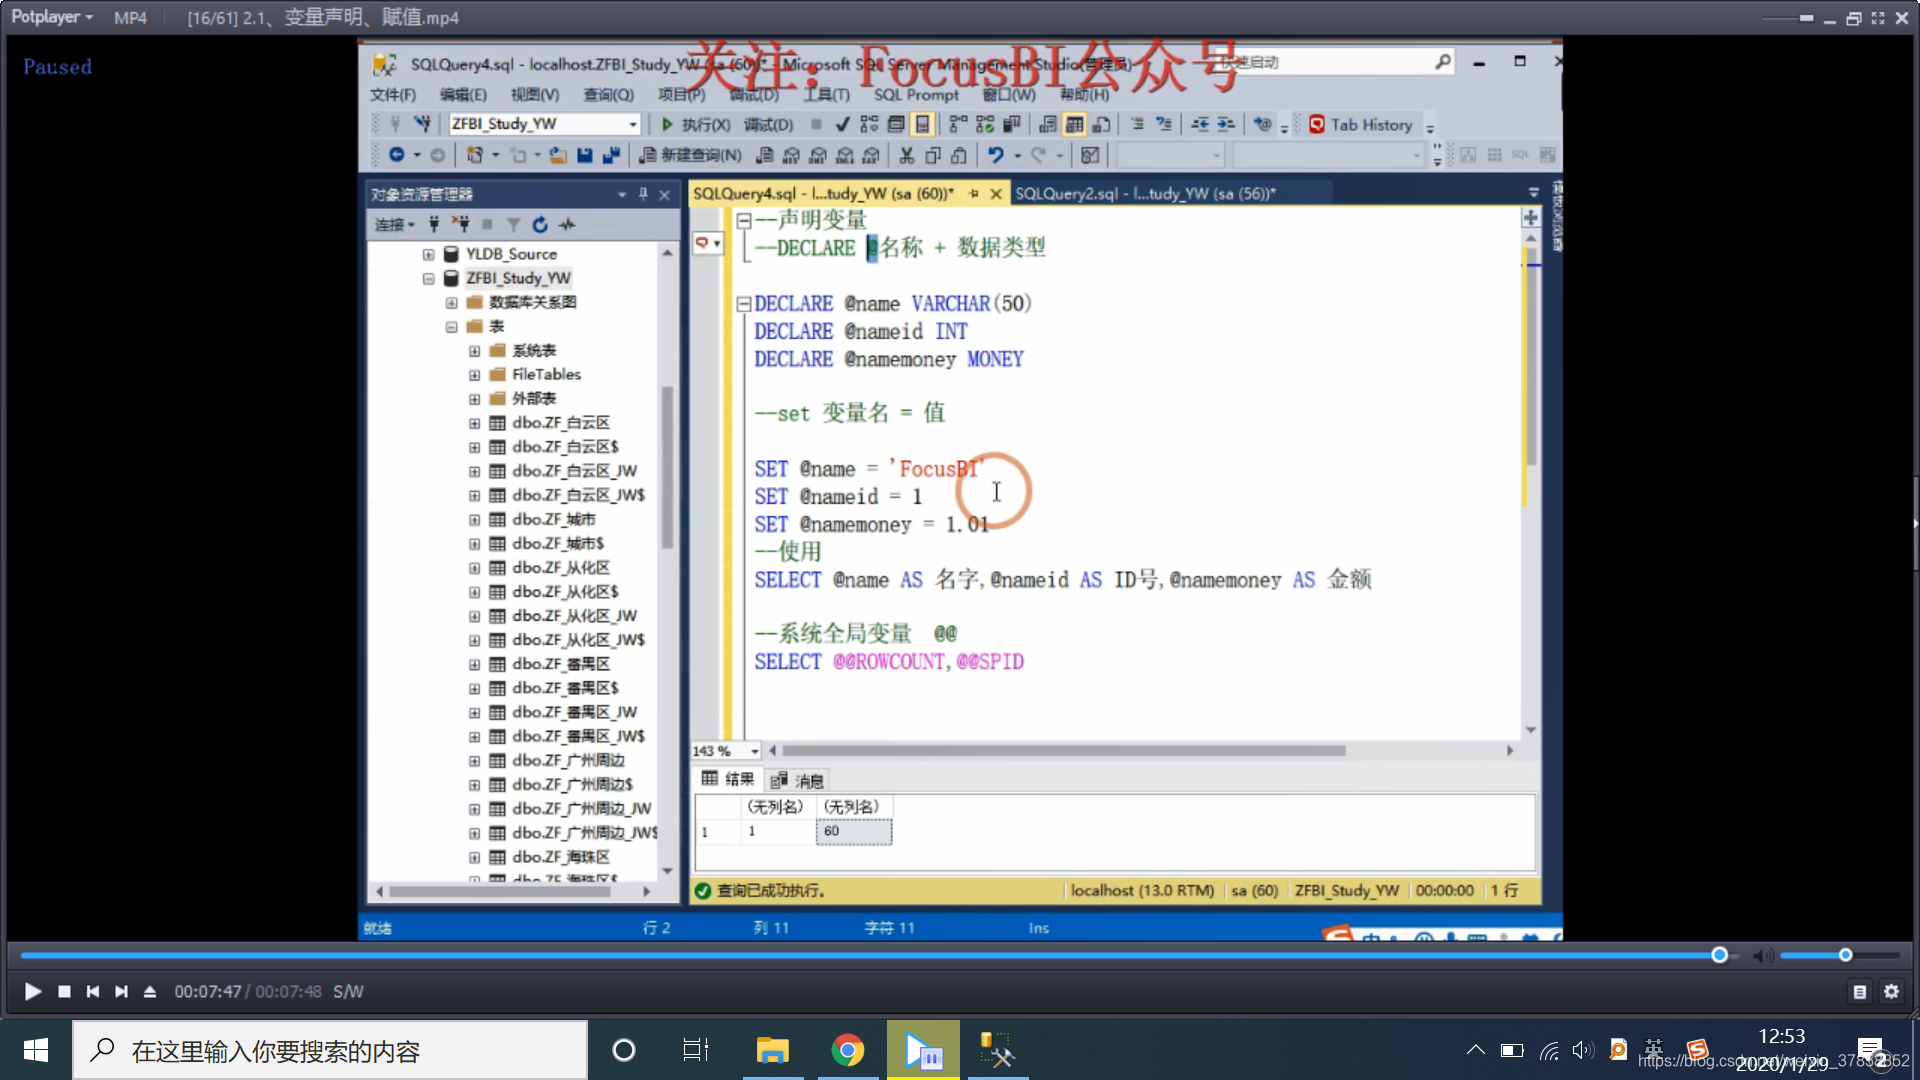The width and height of the screenshot is (1920, 1080).
Task: Open the 消息 results tab
Action: 799,780
